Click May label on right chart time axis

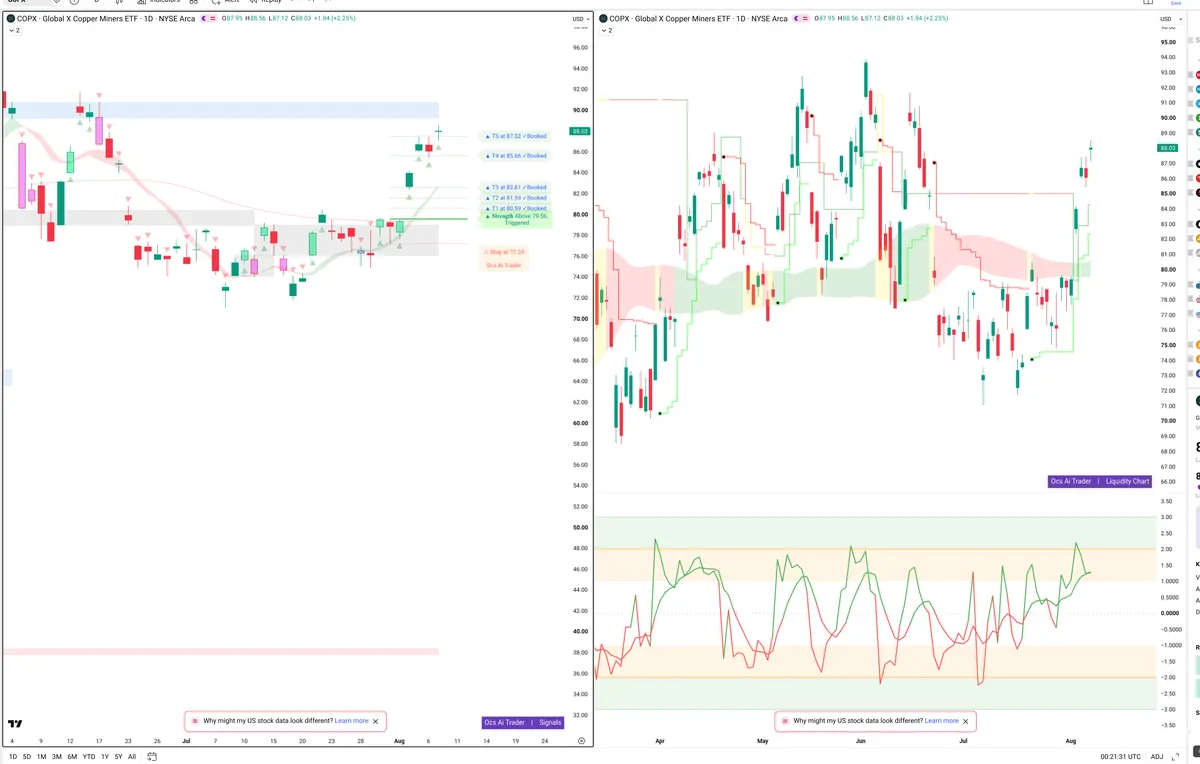[x=763, y=741]
